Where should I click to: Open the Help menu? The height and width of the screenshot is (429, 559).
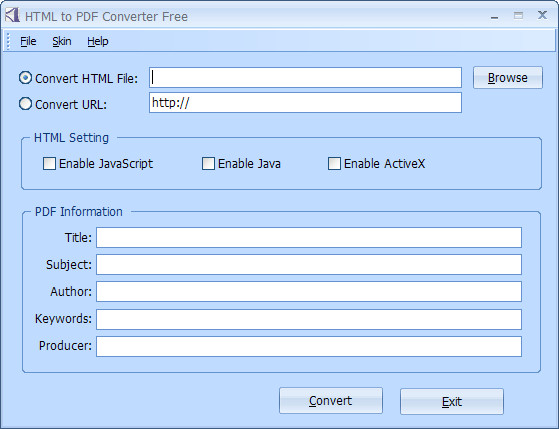pyautogui.click(x=98, y=41)
